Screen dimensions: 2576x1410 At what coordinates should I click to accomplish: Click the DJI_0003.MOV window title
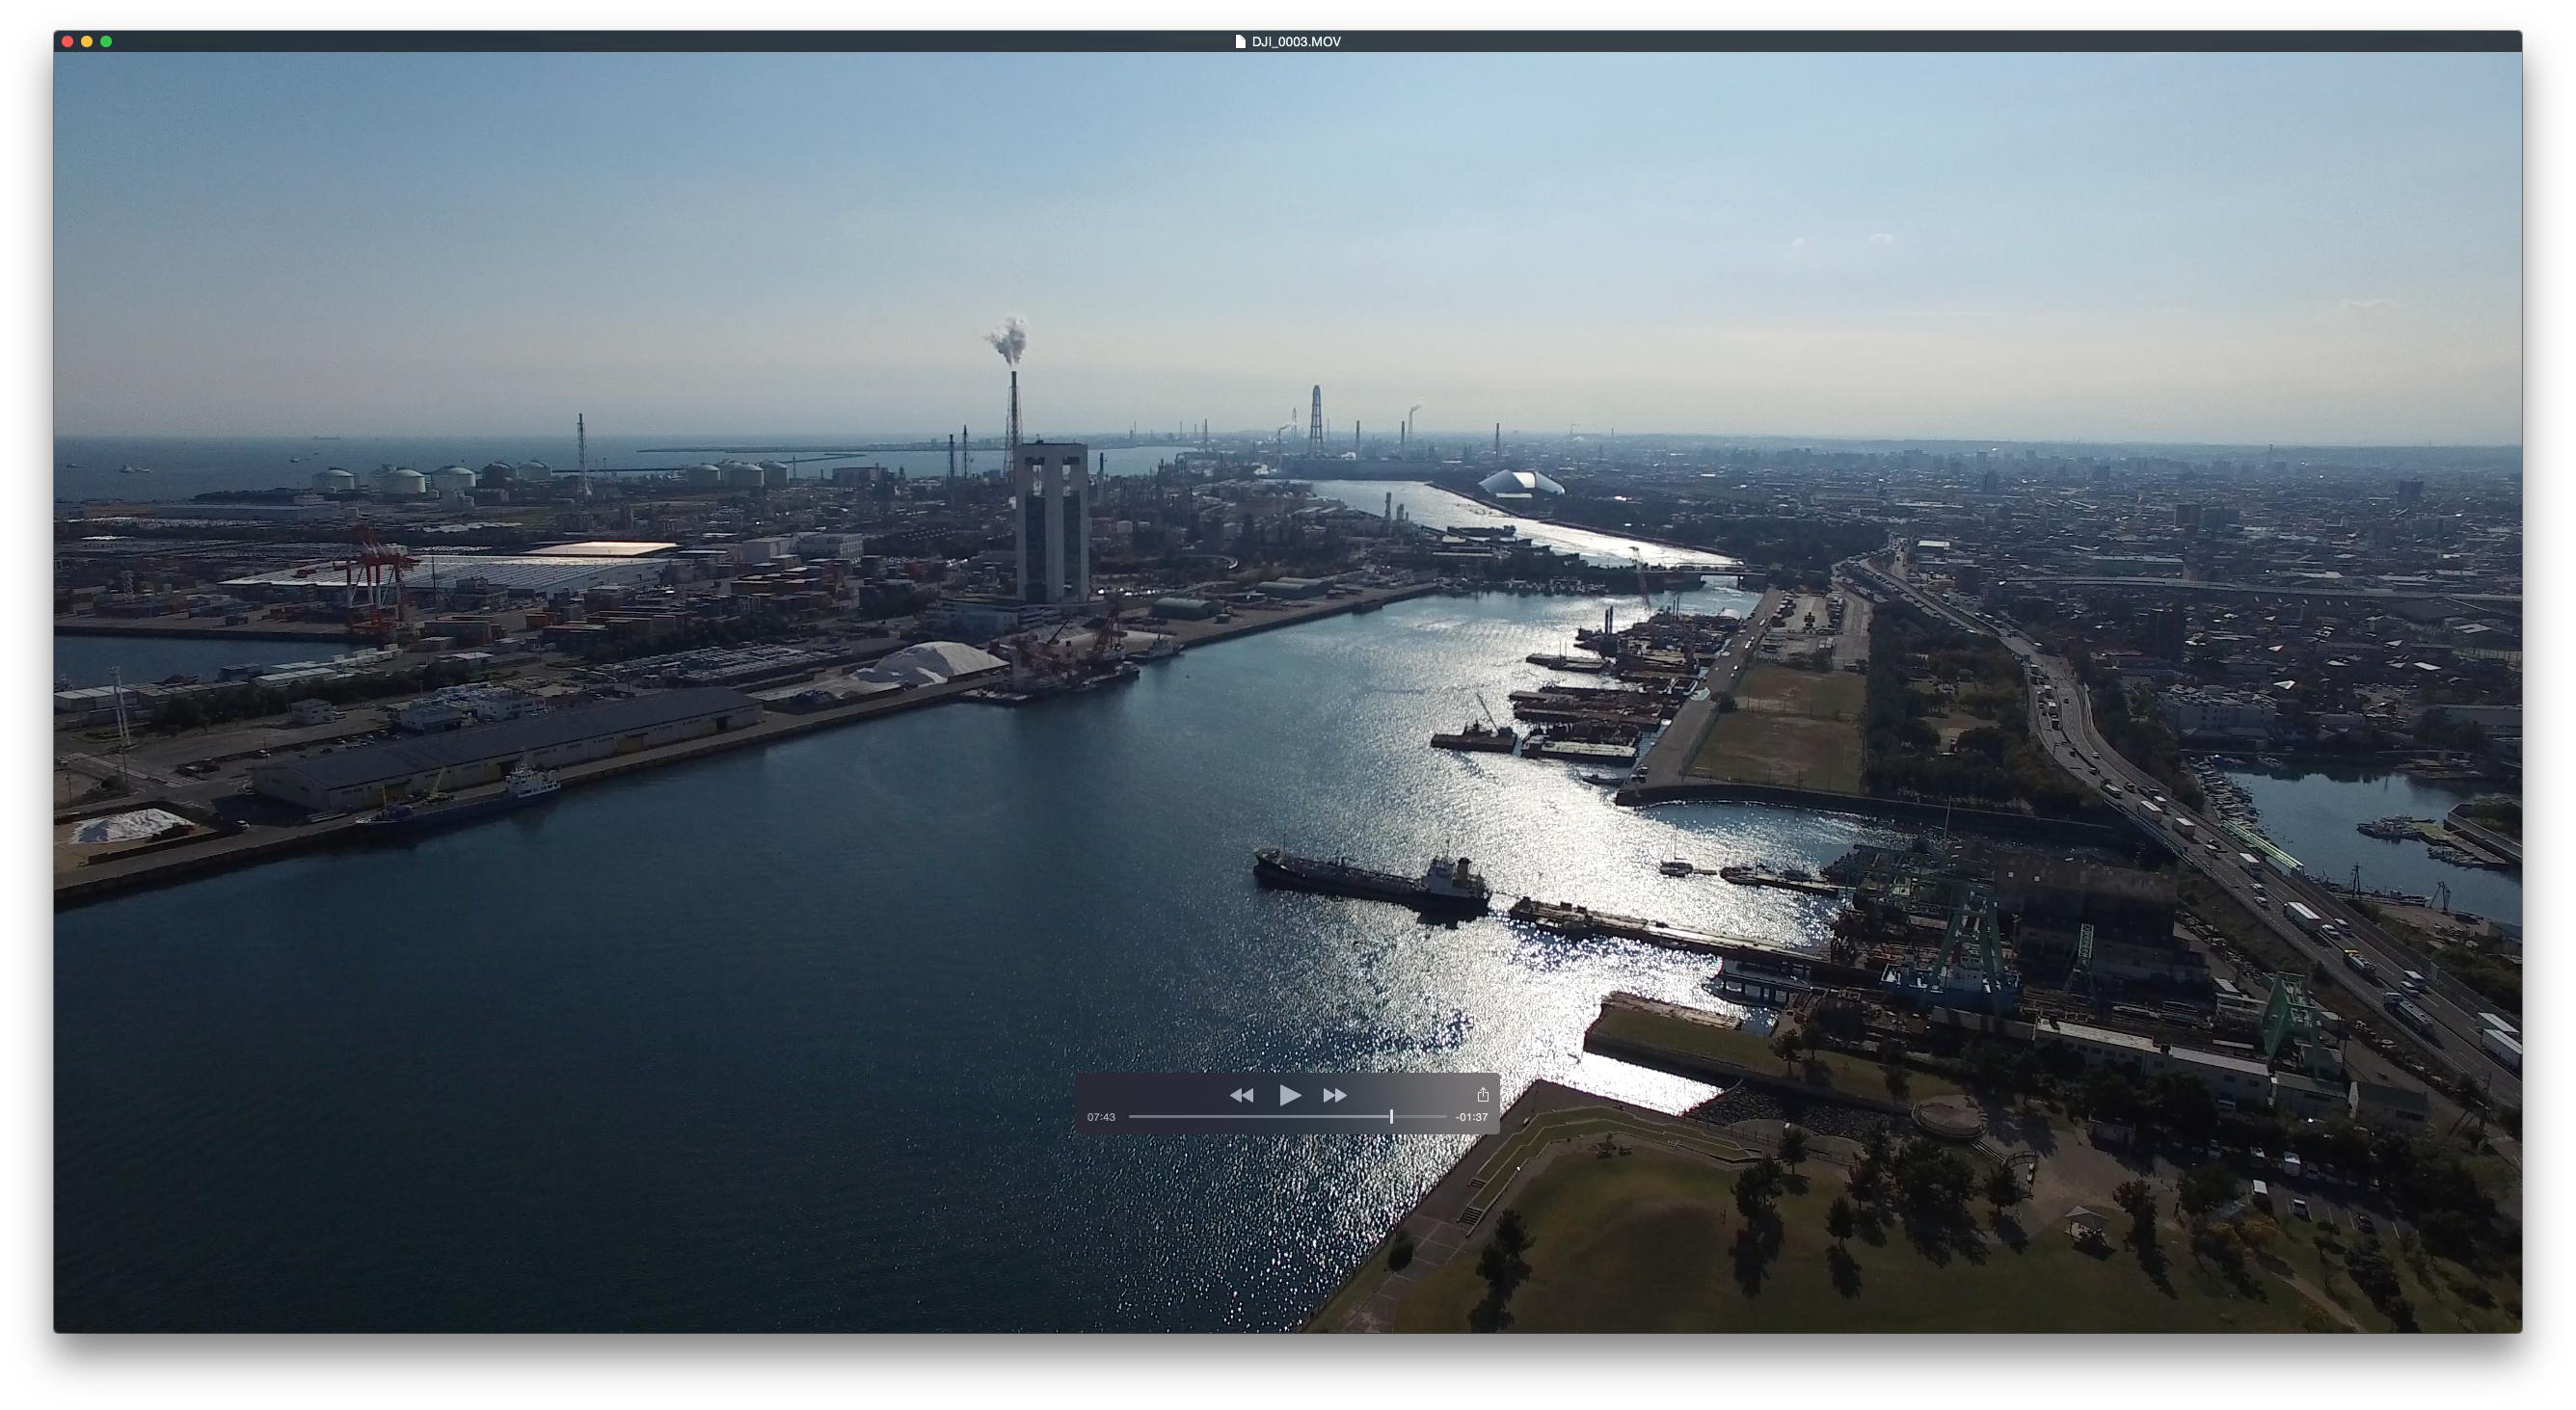click(x=1296, y=42)
